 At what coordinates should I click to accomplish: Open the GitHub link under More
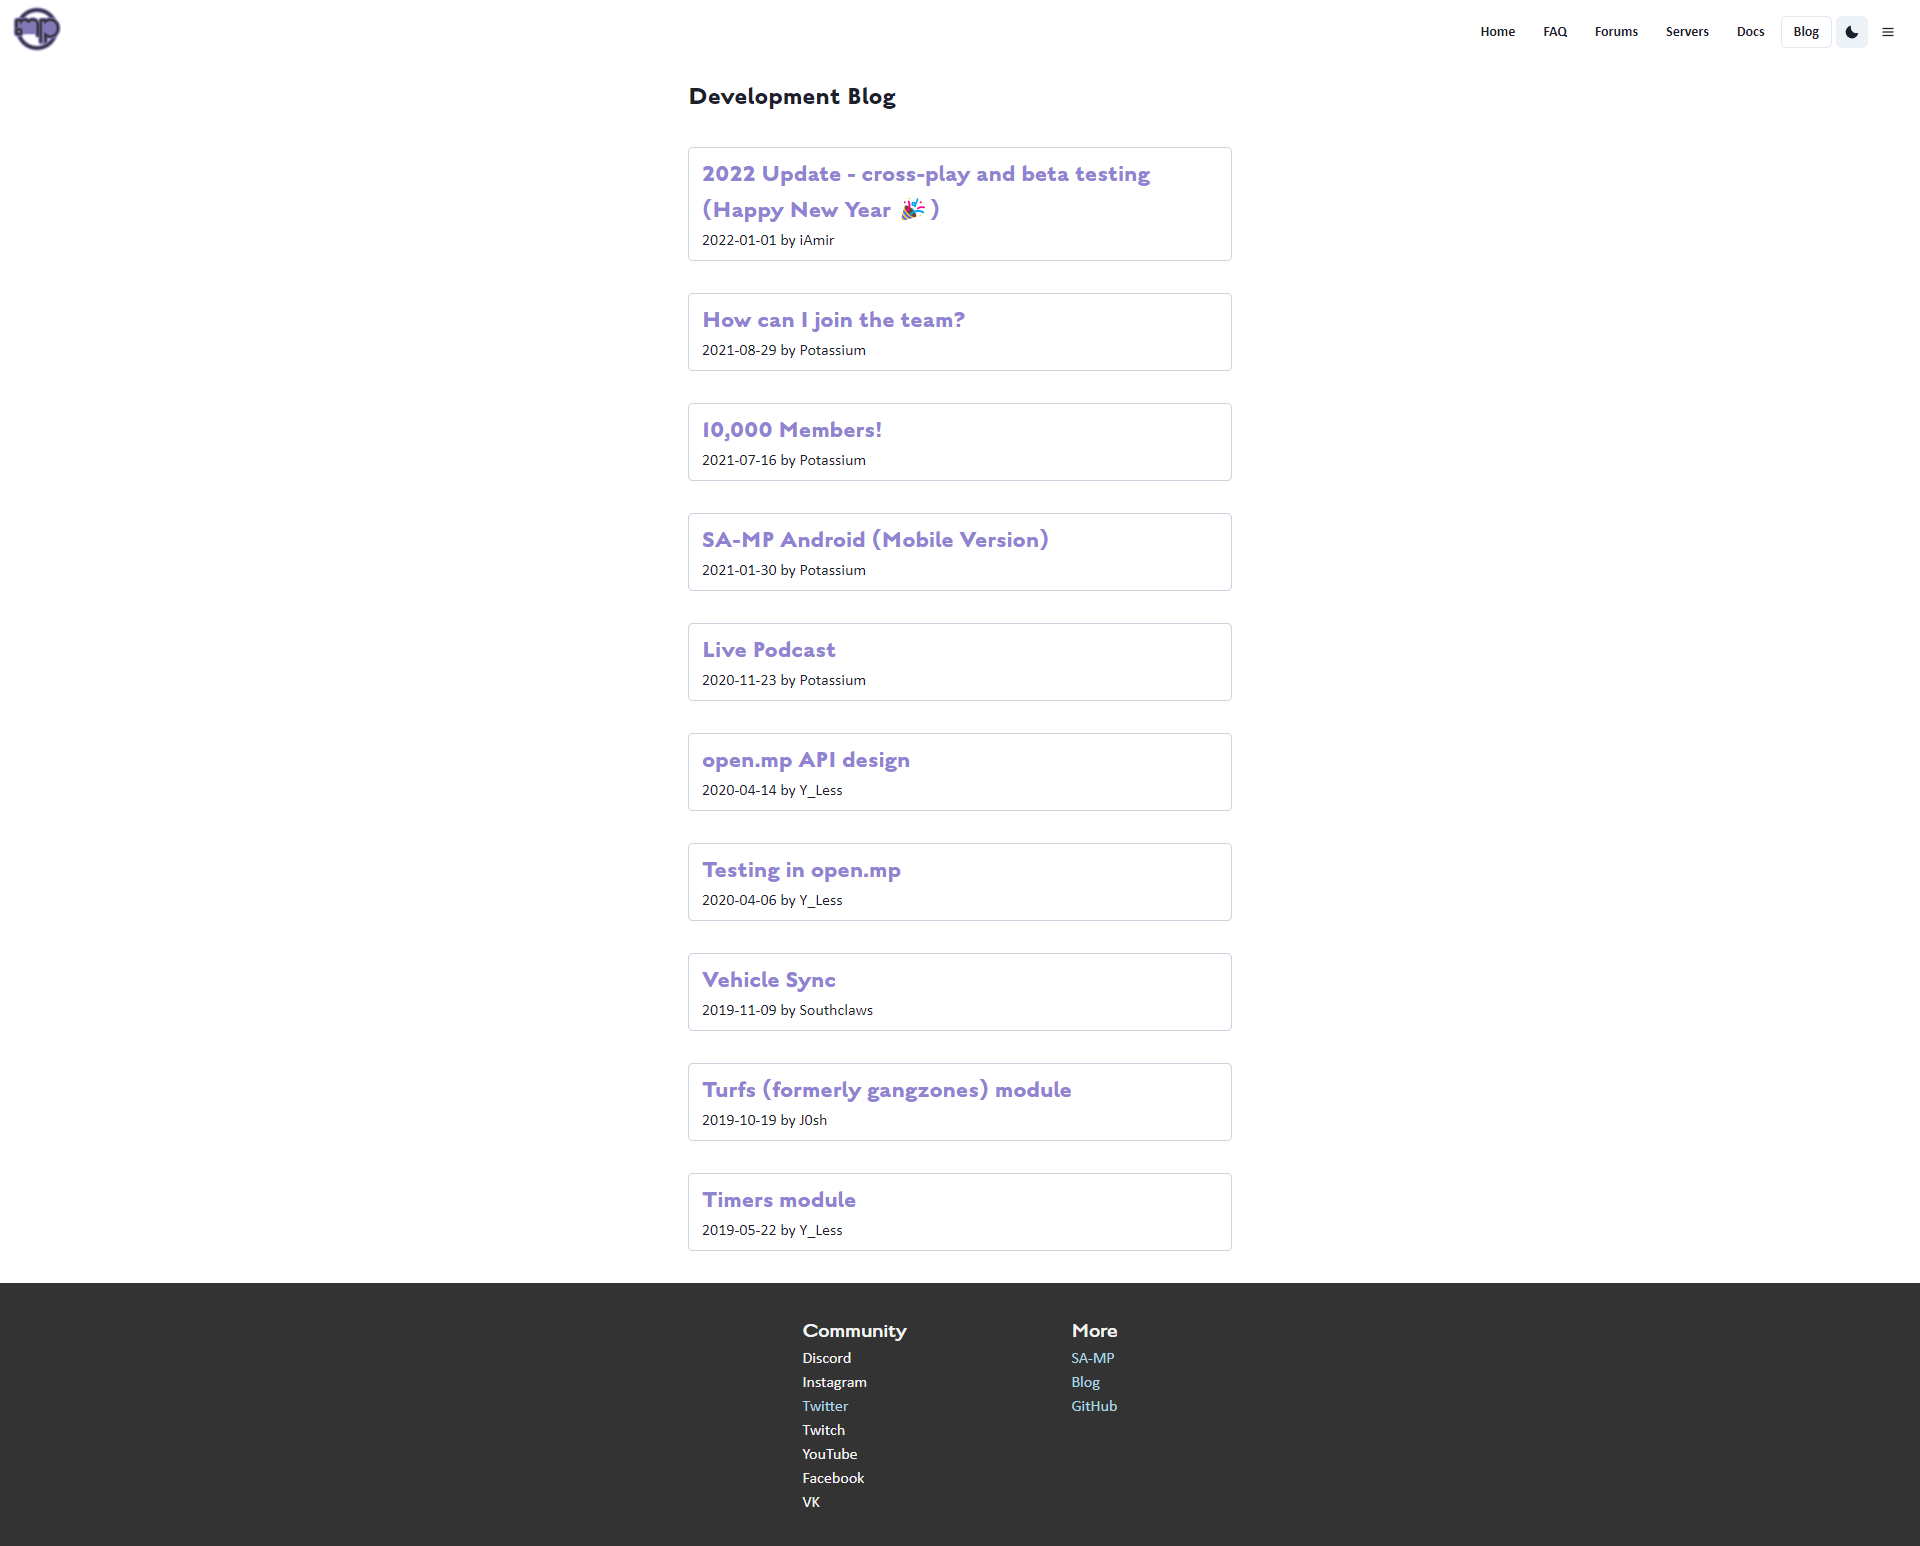1094,1405
